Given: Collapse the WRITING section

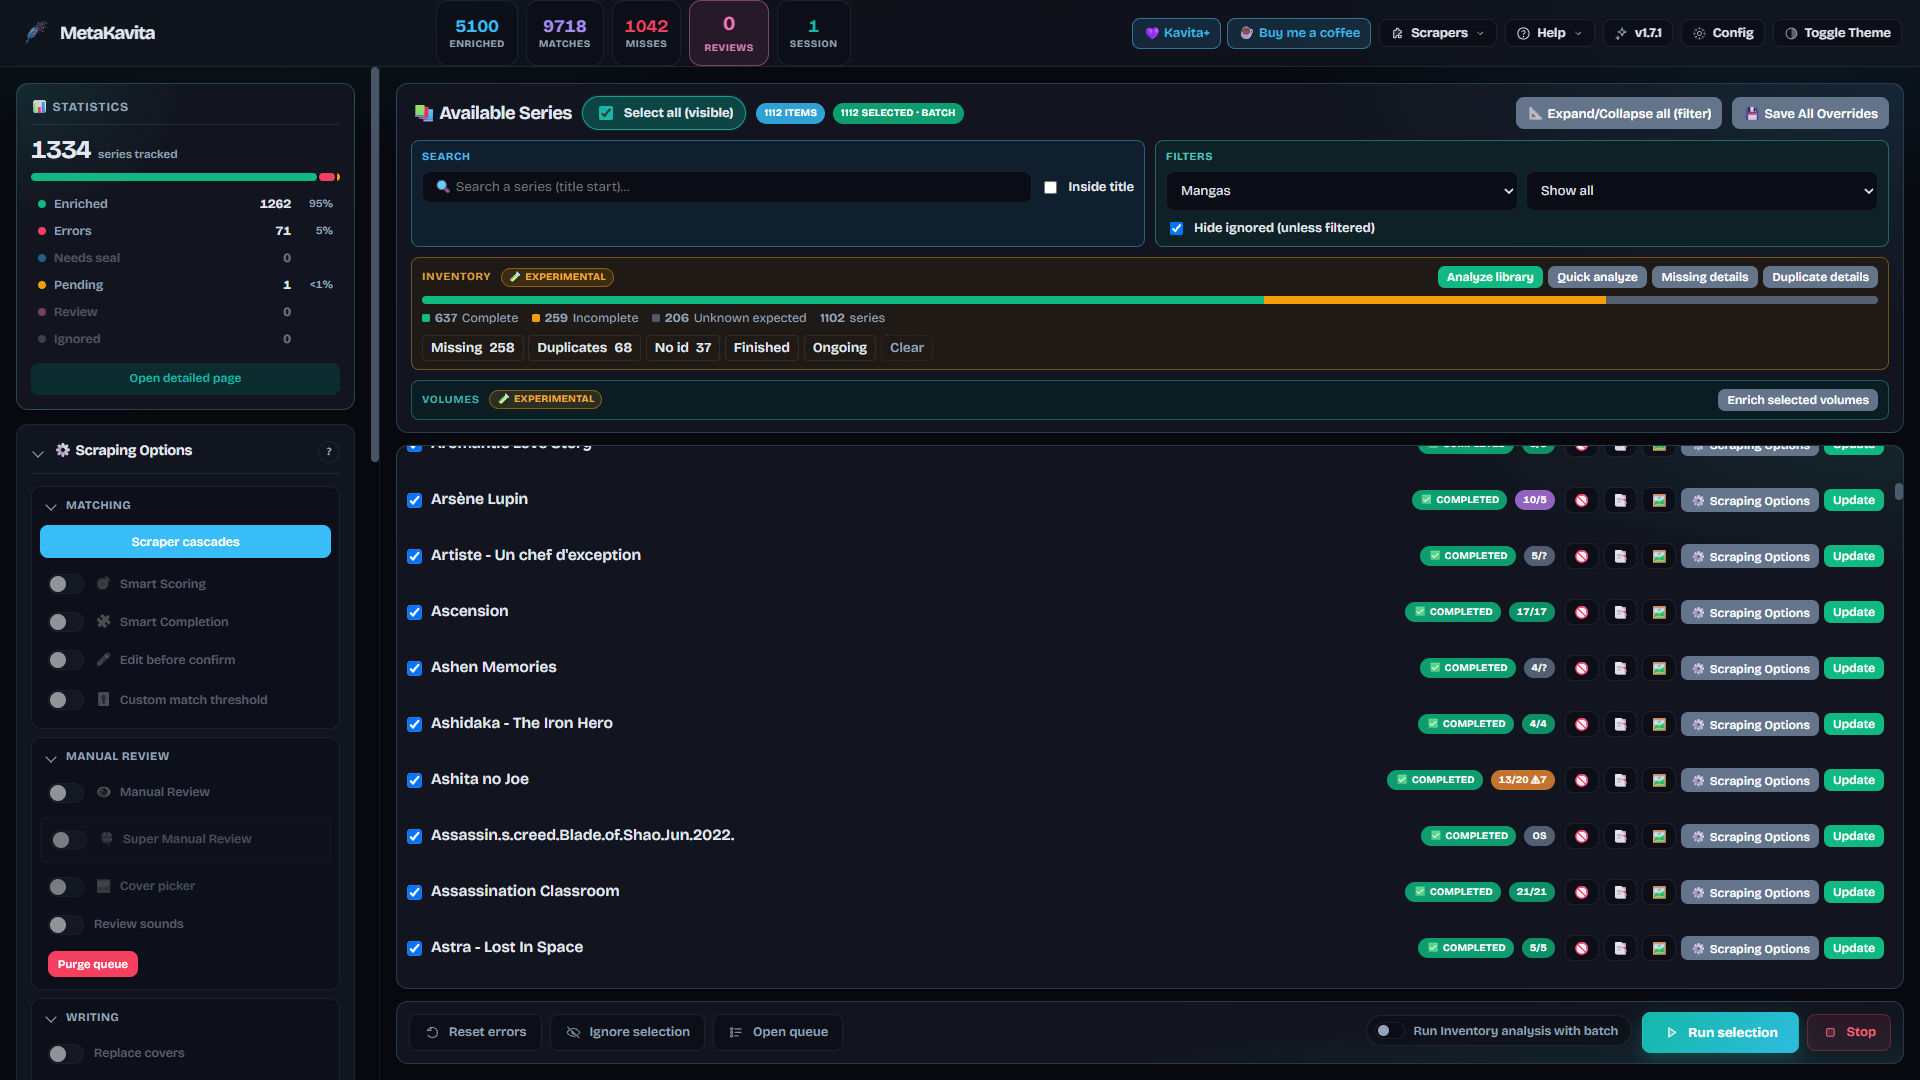Looking at the screenshot, I should tap(51, 1018).
